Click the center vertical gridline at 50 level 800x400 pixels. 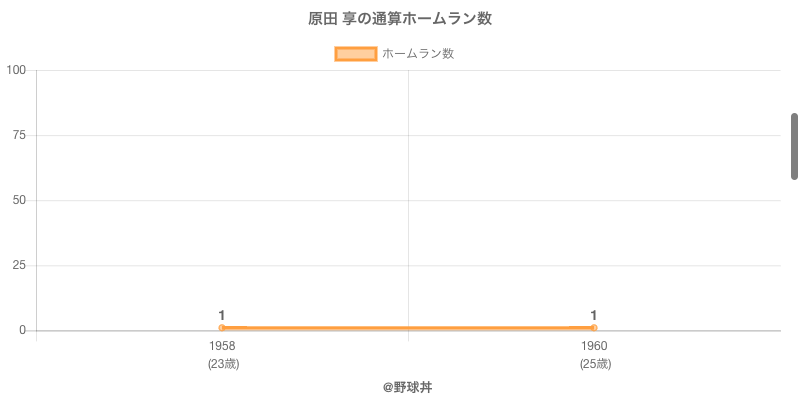408,200
